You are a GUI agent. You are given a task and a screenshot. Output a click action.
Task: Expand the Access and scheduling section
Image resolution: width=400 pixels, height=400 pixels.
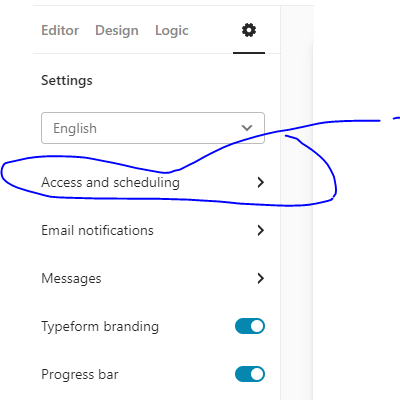tap(153, 182)
